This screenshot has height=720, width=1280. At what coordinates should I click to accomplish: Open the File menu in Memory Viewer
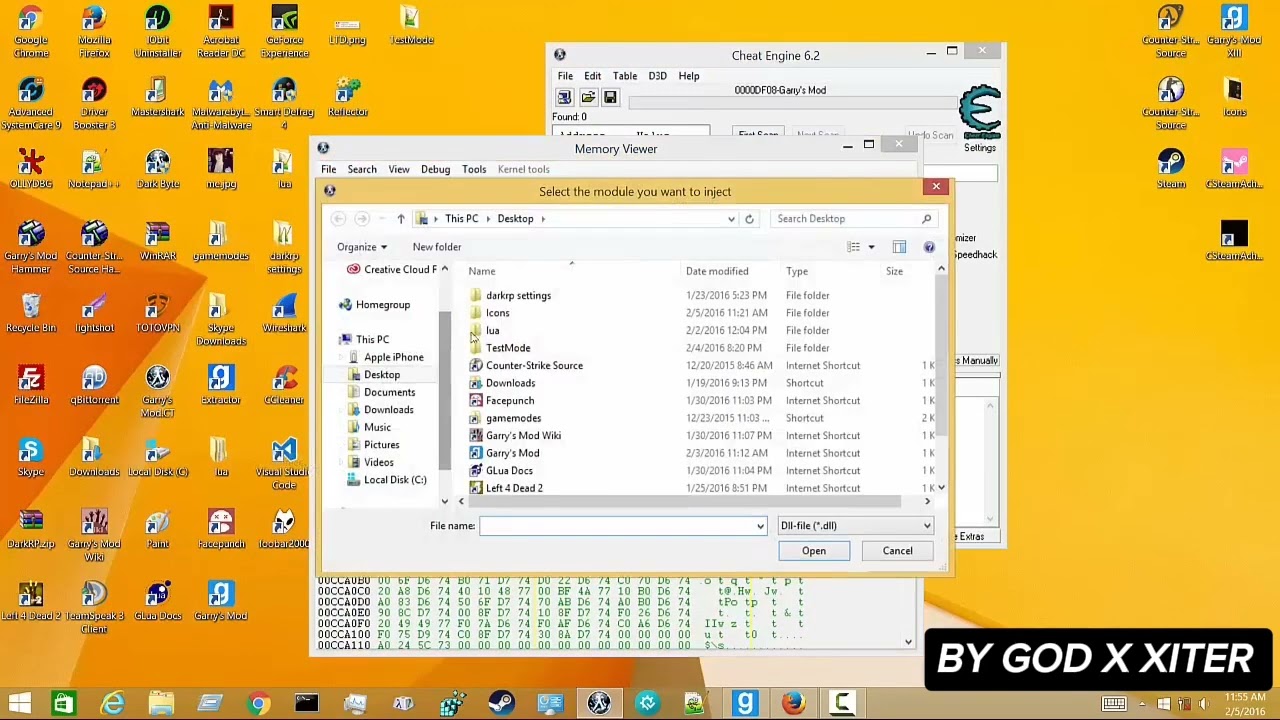pyautogui.click(x=328, y=170)
